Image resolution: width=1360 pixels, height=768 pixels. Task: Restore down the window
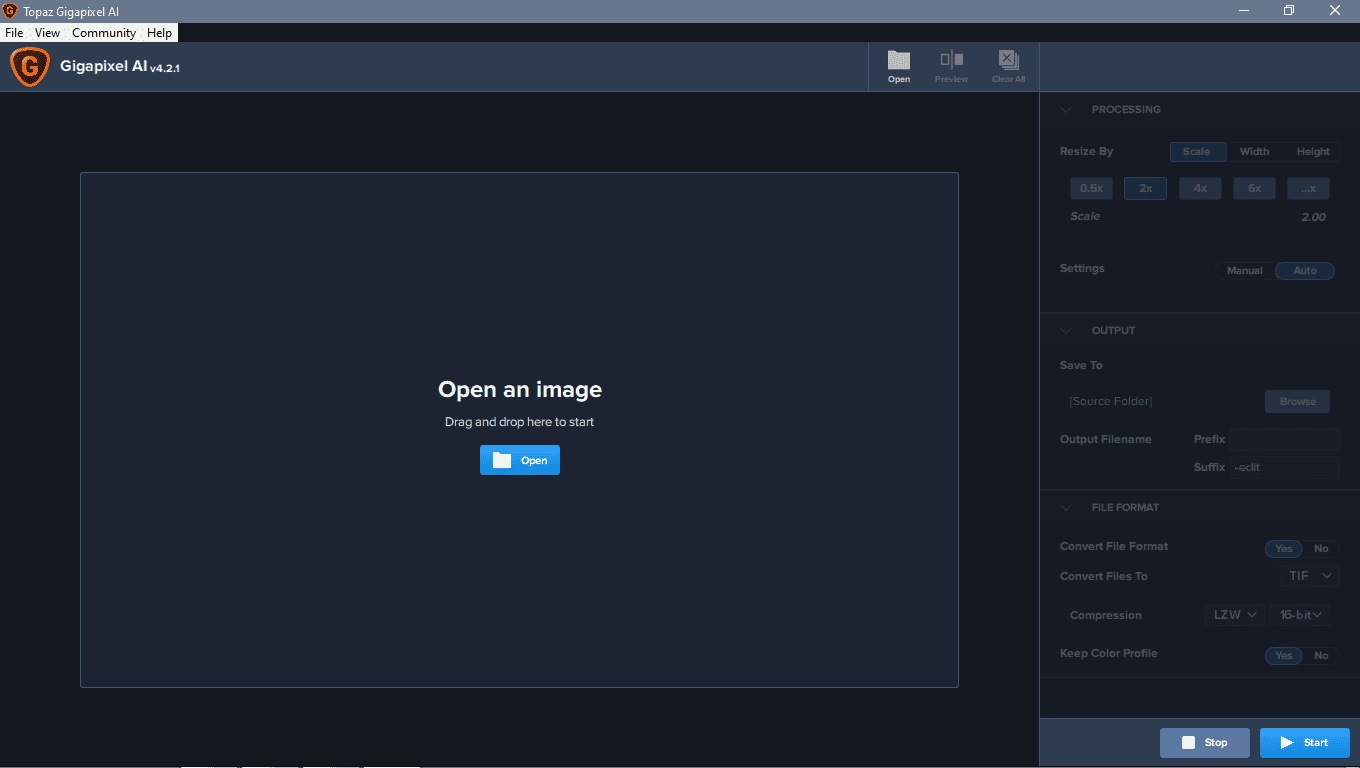point(1289,11)
